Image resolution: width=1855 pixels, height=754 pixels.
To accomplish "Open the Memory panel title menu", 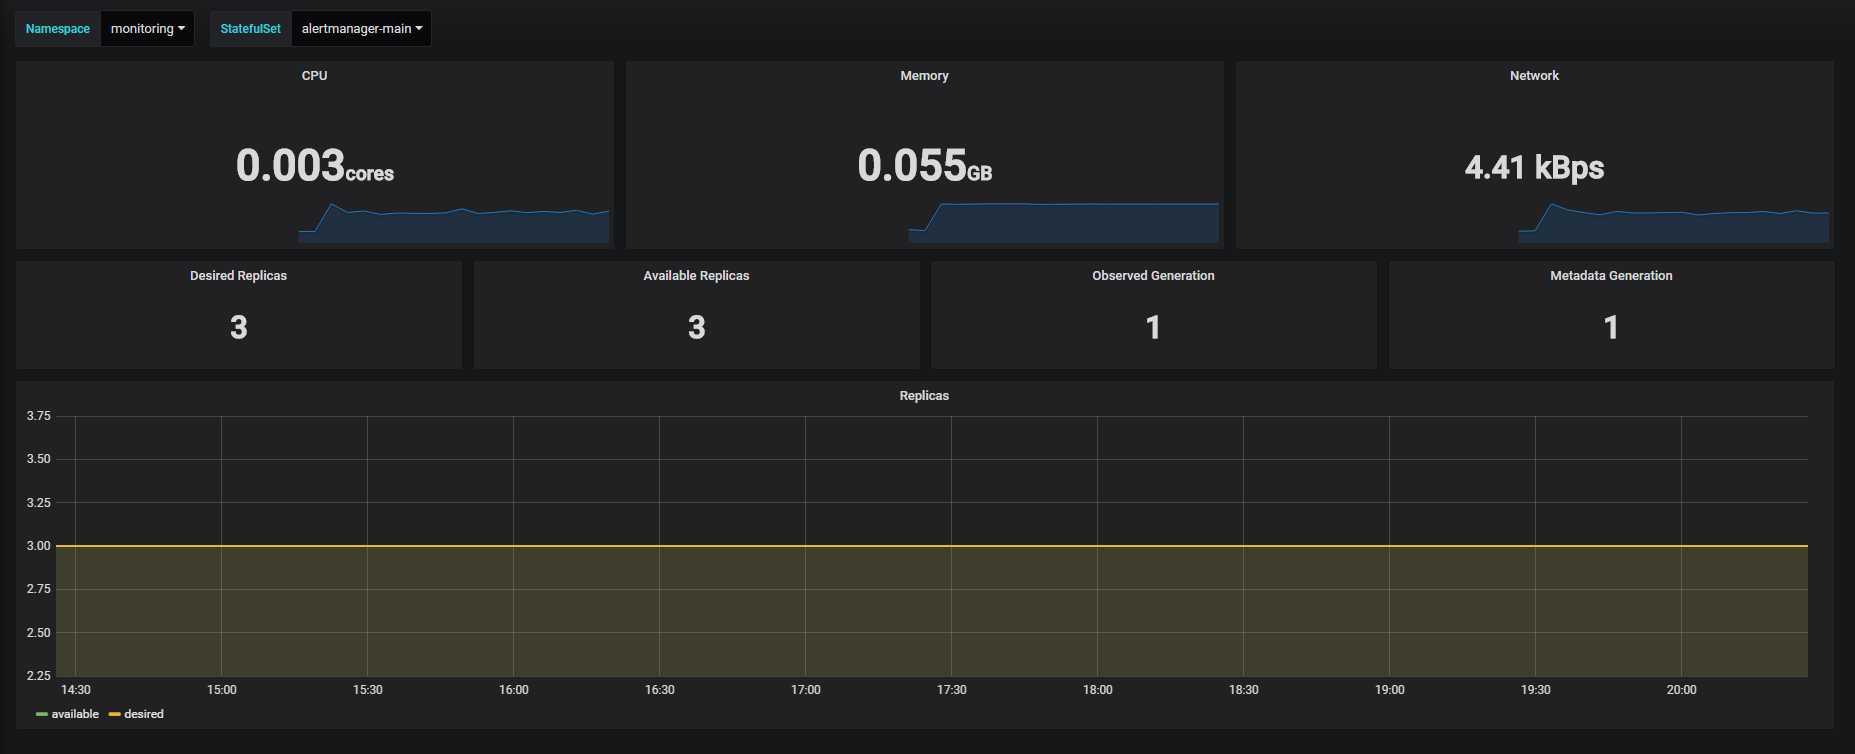I will coord(924,76).
